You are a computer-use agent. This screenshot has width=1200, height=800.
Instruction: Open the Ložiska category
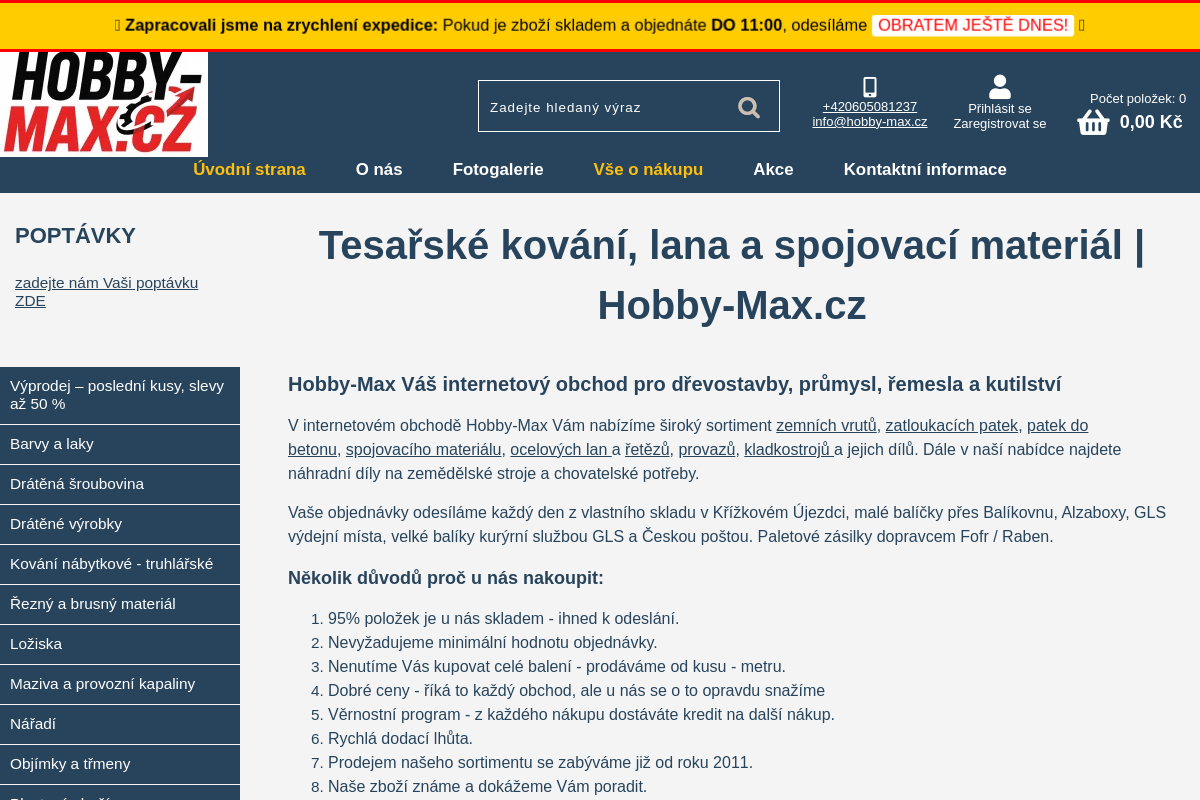[120, 644]
